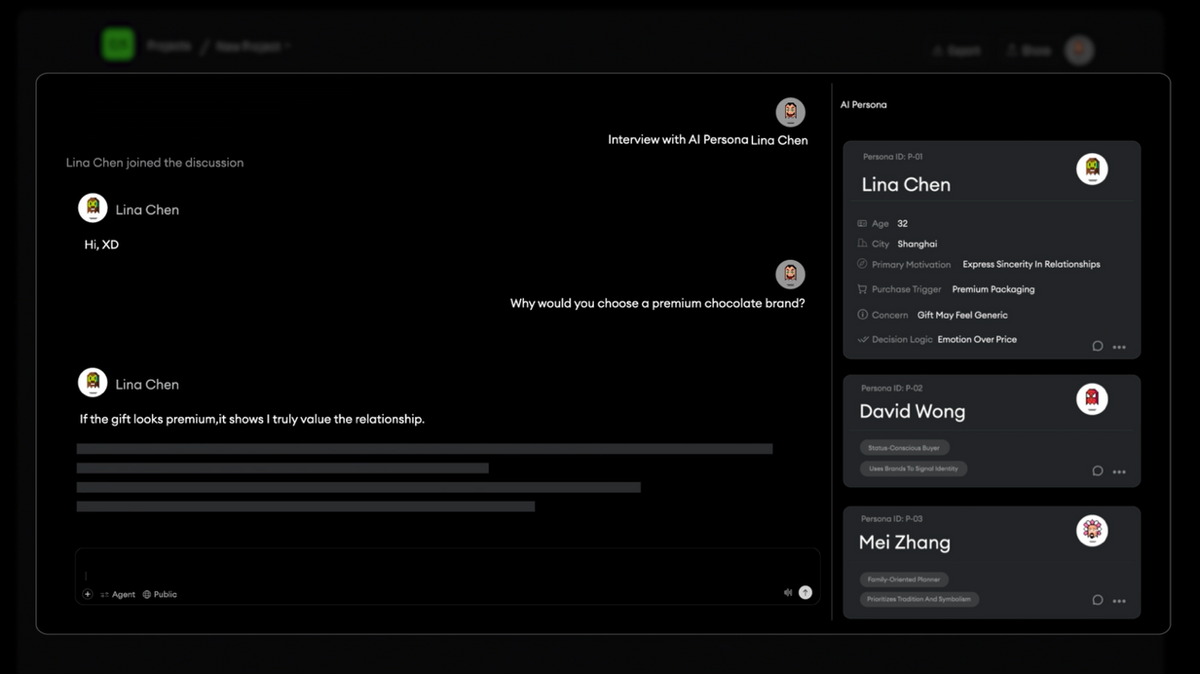The height and width of the screenshot is (674, 1200).
Task: Toggle Public visibility in chat input
Action: point(160,594)
